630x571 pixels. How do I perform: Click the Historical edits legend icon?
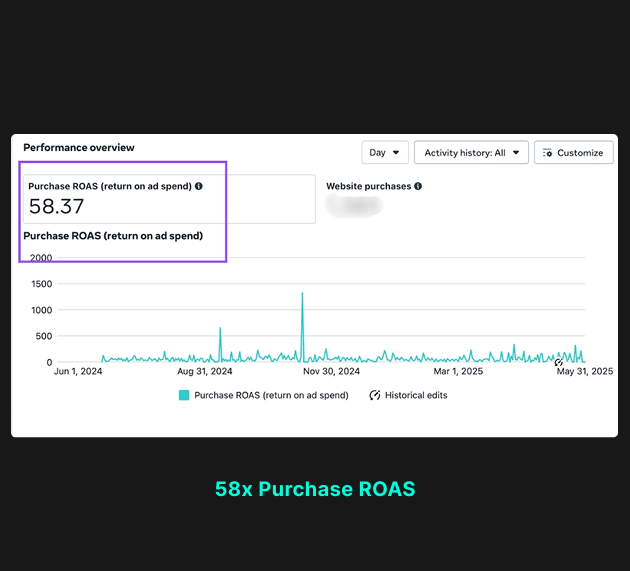tap(376, 395)
